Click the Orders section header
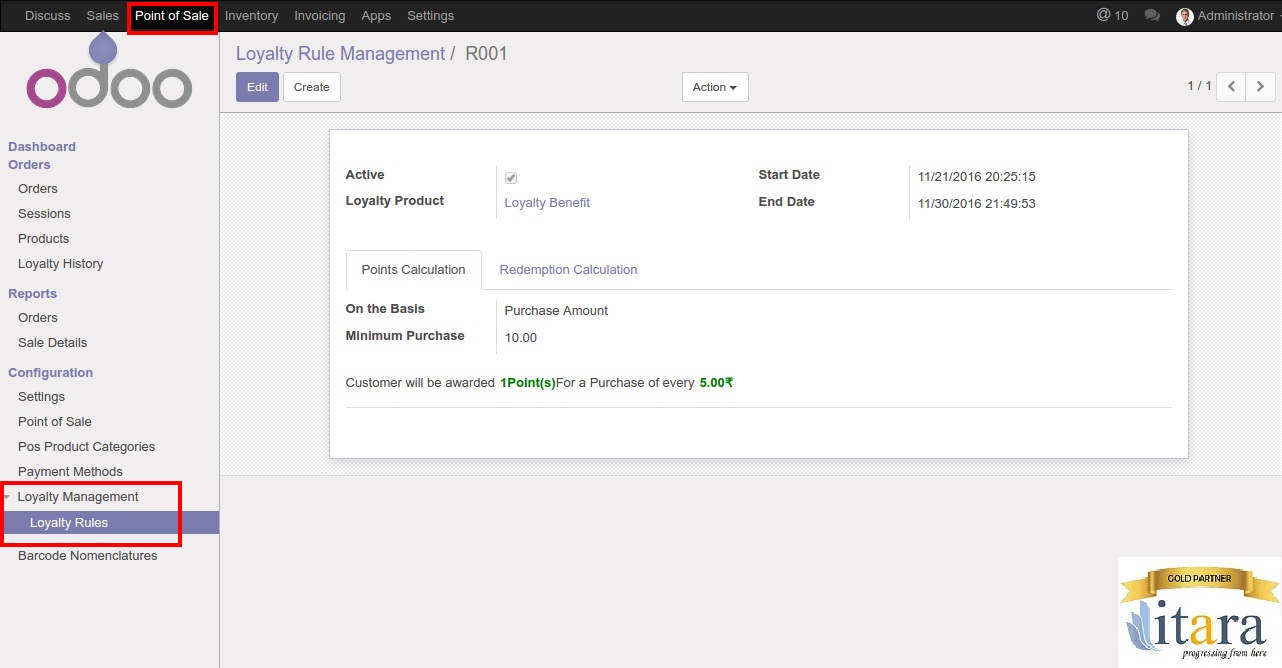The width and height of the screenshot is (1282, 668). (x=29, y=165)
